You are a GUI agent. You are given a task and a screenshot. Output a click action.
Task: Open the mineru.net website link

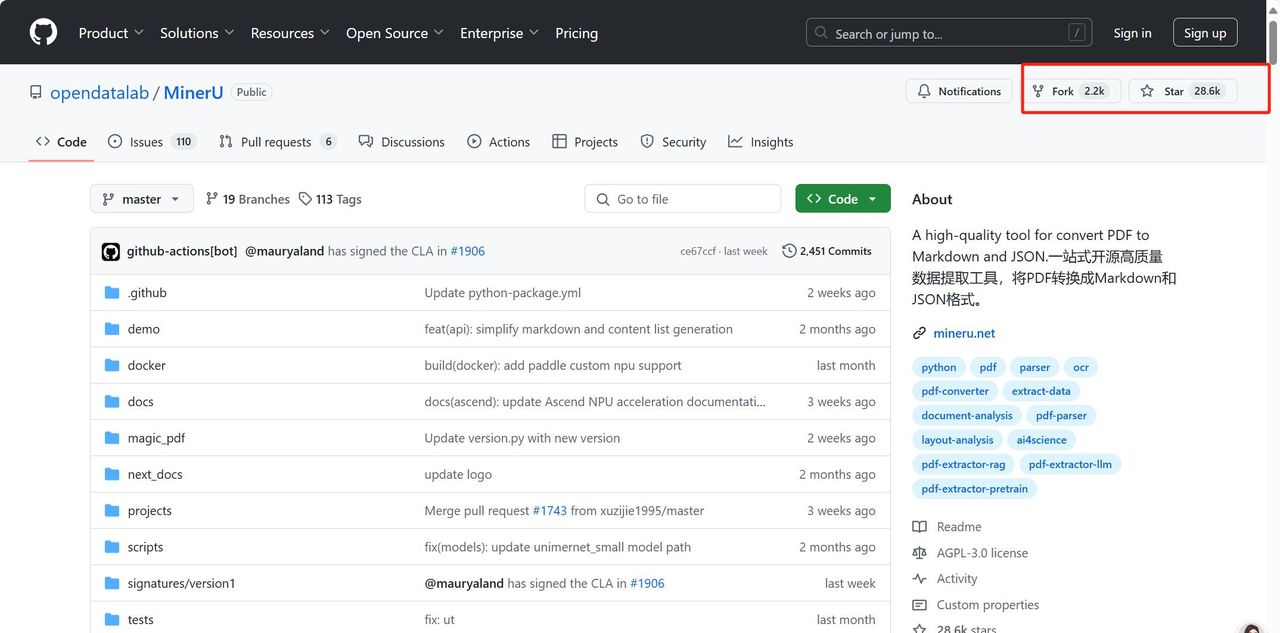point(964,333)
